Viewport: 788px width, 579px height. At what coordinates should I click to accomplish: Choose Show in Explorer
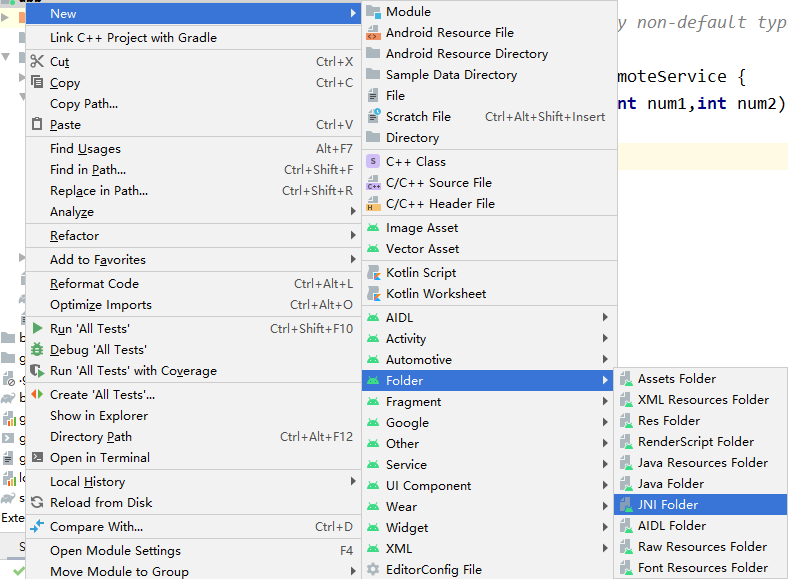[193, 416]
